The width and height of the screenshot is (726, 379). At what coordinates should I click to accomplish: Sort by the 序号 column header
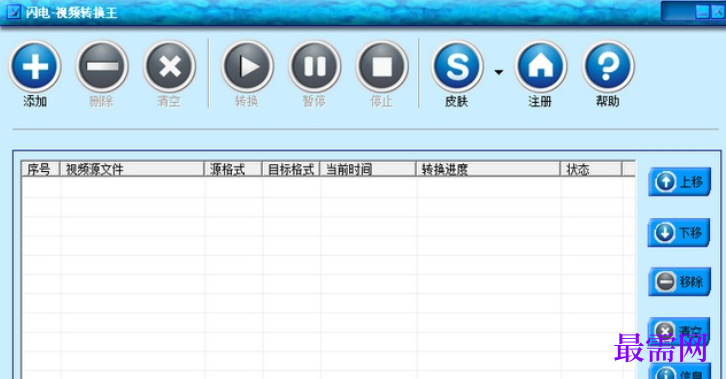click(x=40, y=169)
